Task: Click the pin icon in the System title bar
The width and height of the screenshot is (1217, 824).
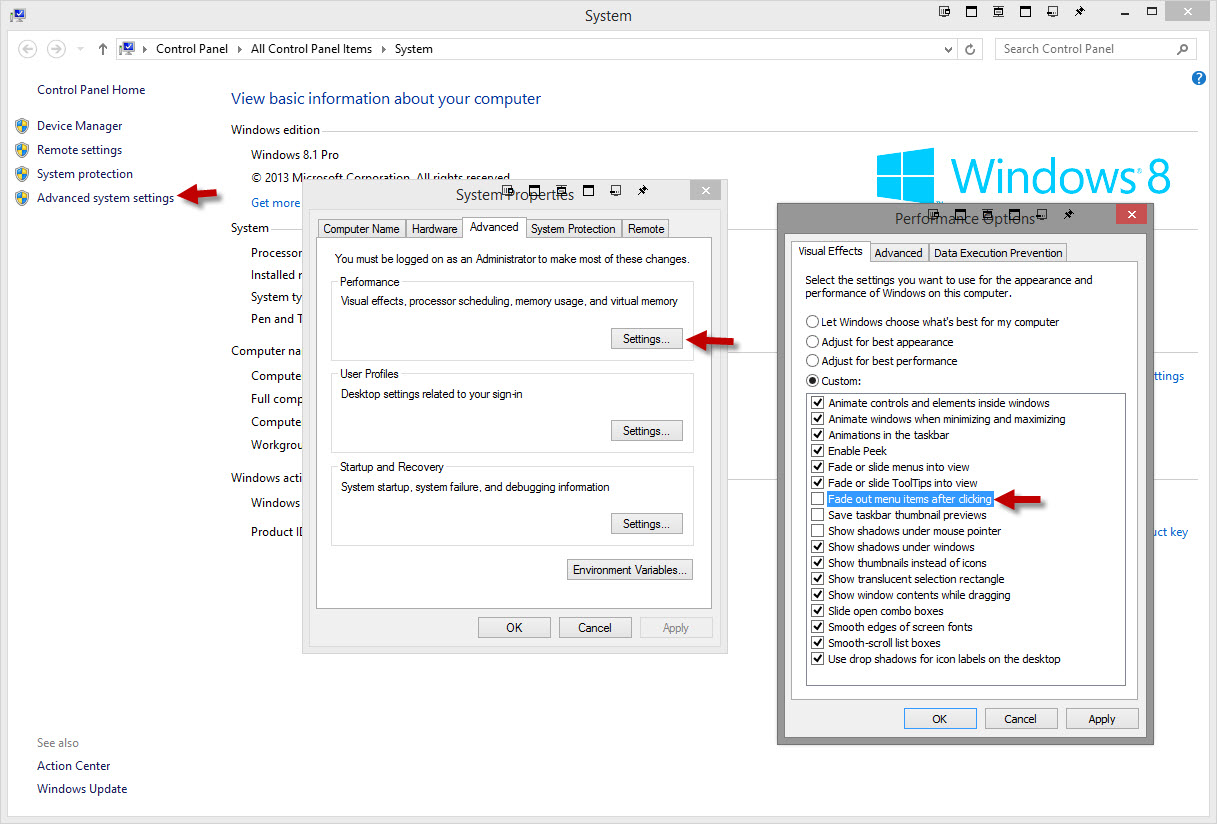Action: pos(1079,12)
